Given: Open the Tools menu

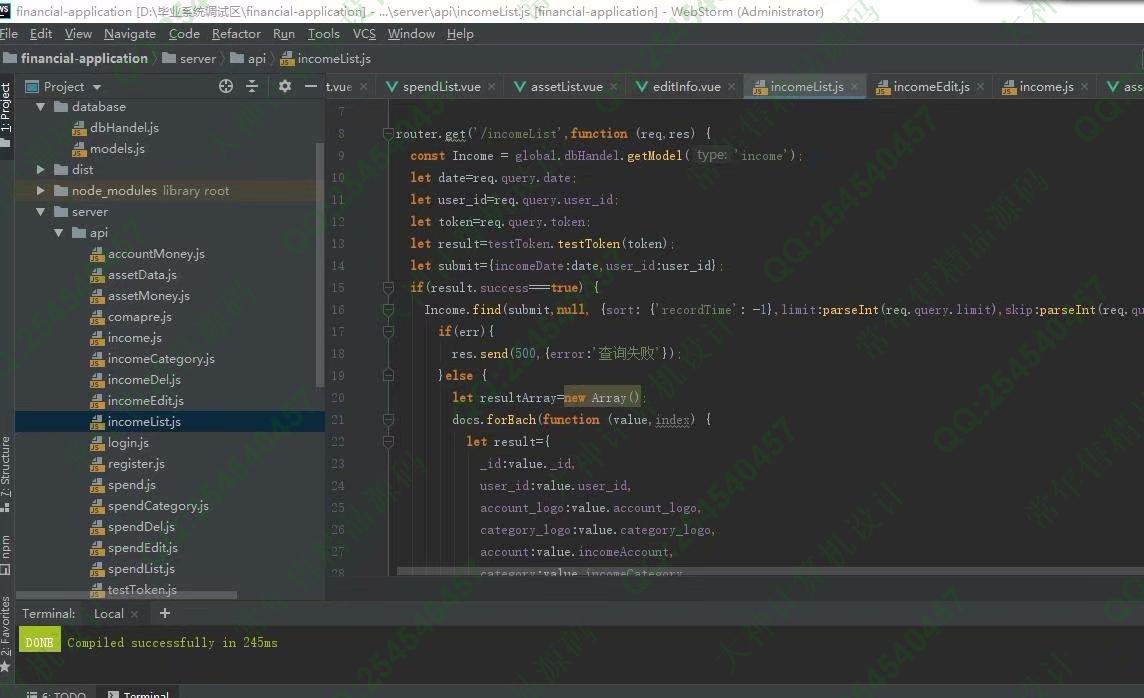Looking at the screenshot, I should coord(323,34).
